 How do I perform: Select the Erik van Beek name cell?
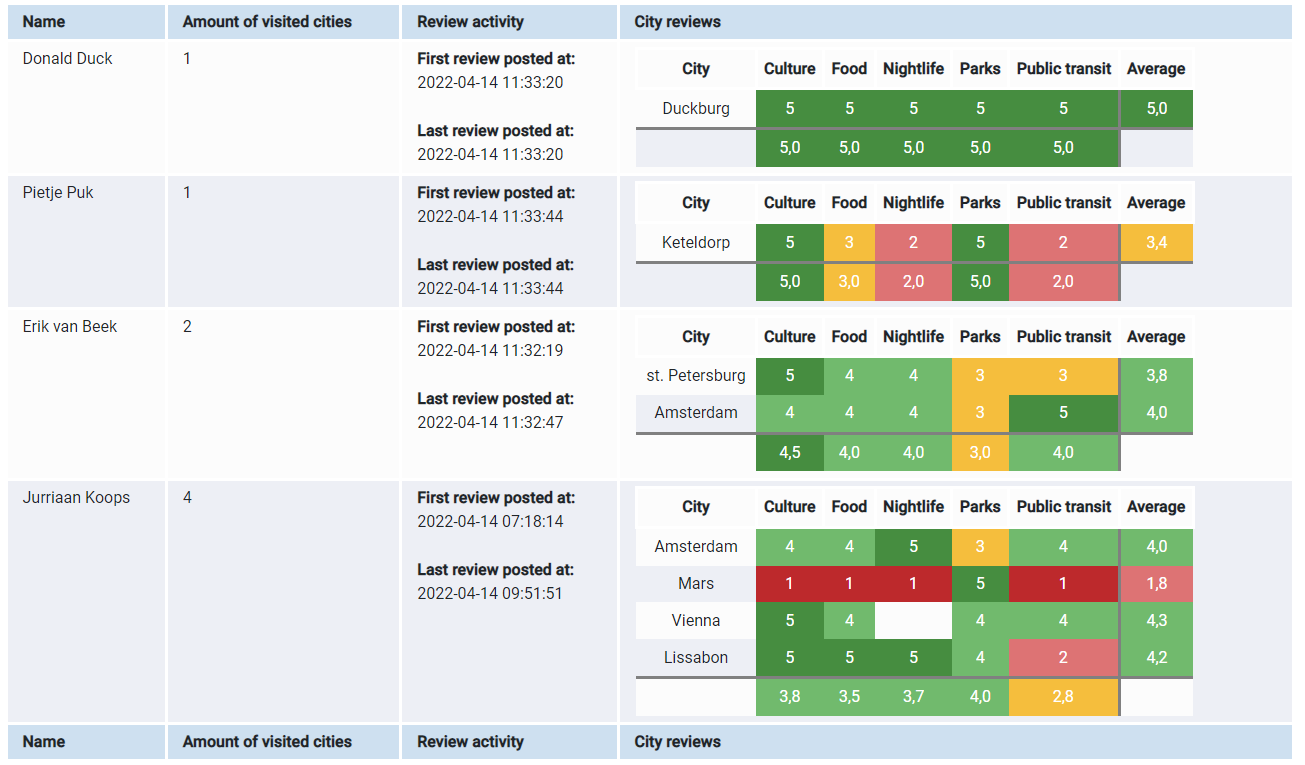(x=87, y=394)
